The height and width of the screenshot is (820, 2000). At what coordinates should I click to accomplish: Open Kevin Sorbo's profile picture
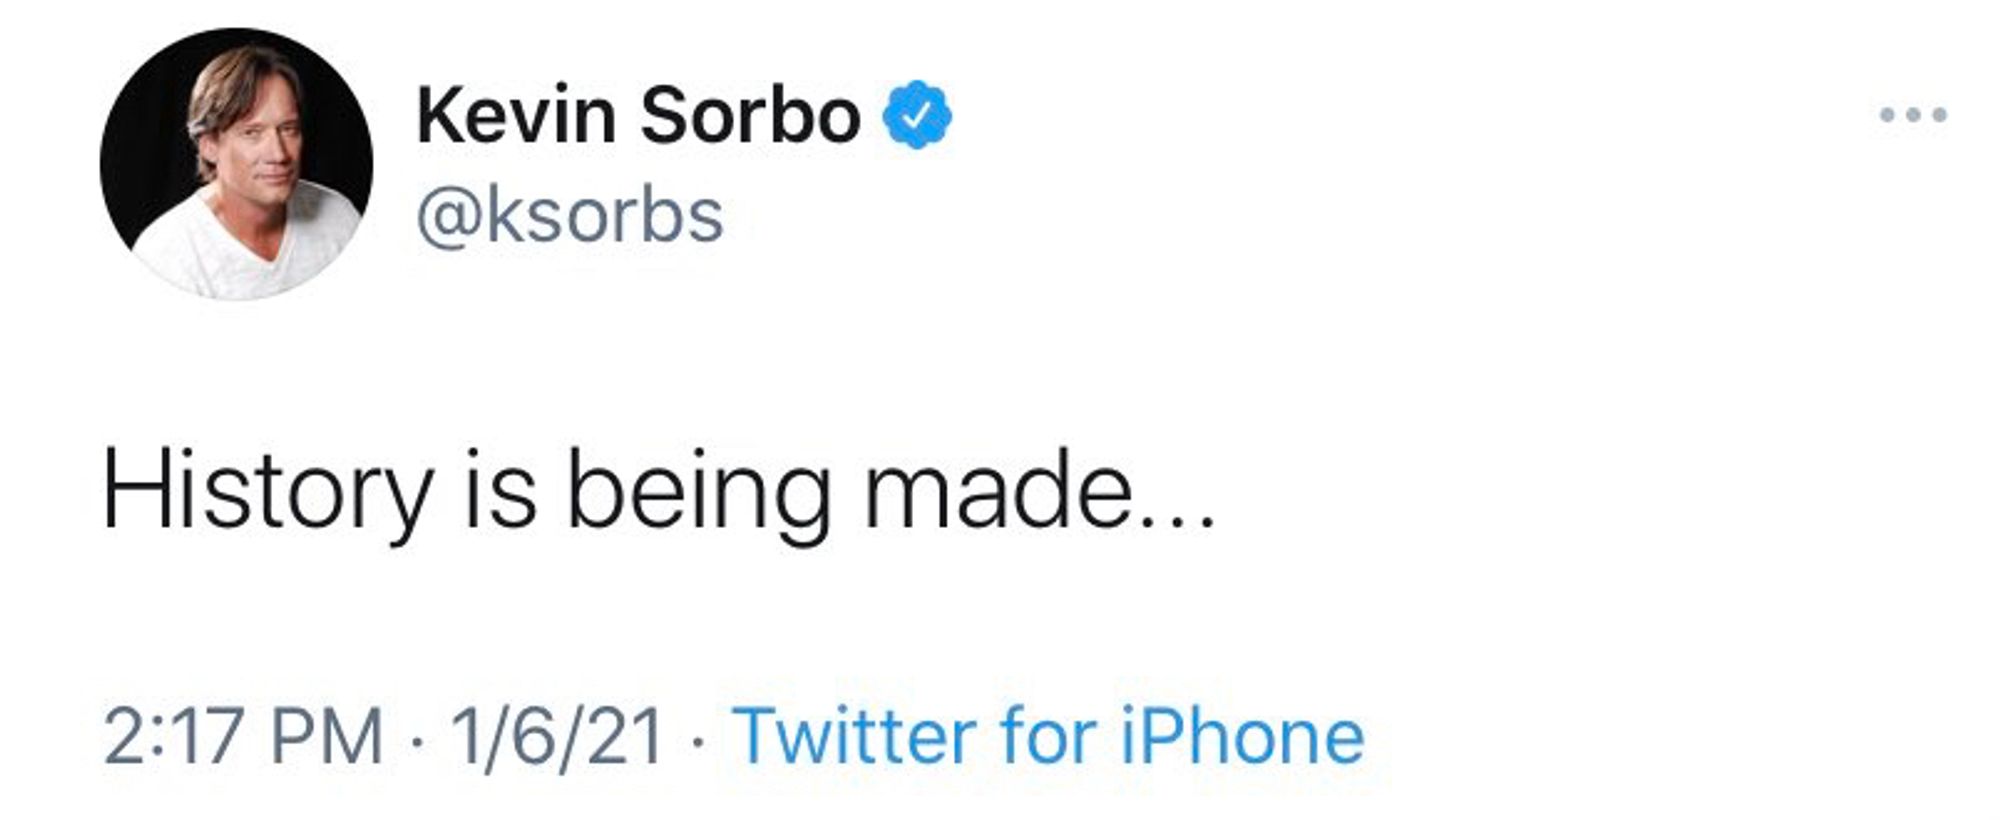tap(236, 164)
